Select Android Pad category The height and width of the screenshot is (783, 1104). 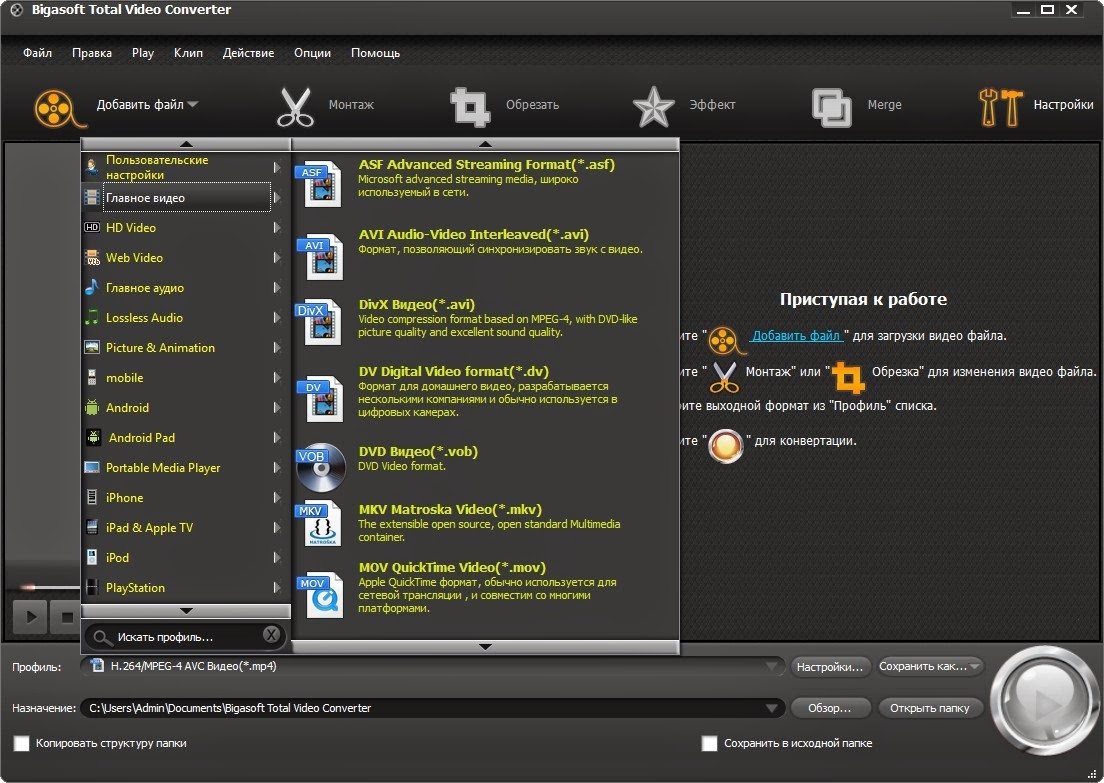187,437
